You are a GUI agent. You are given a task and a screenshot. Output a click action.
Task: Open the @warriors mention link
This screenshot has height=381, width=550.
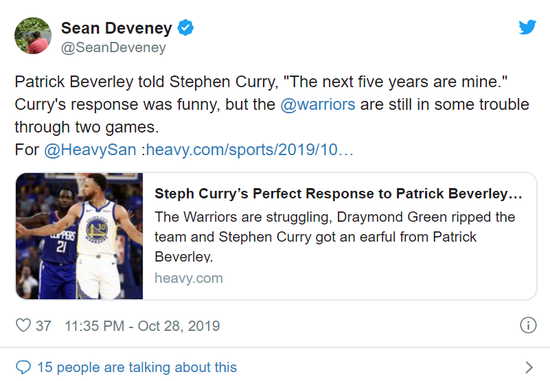coord(318,105)
